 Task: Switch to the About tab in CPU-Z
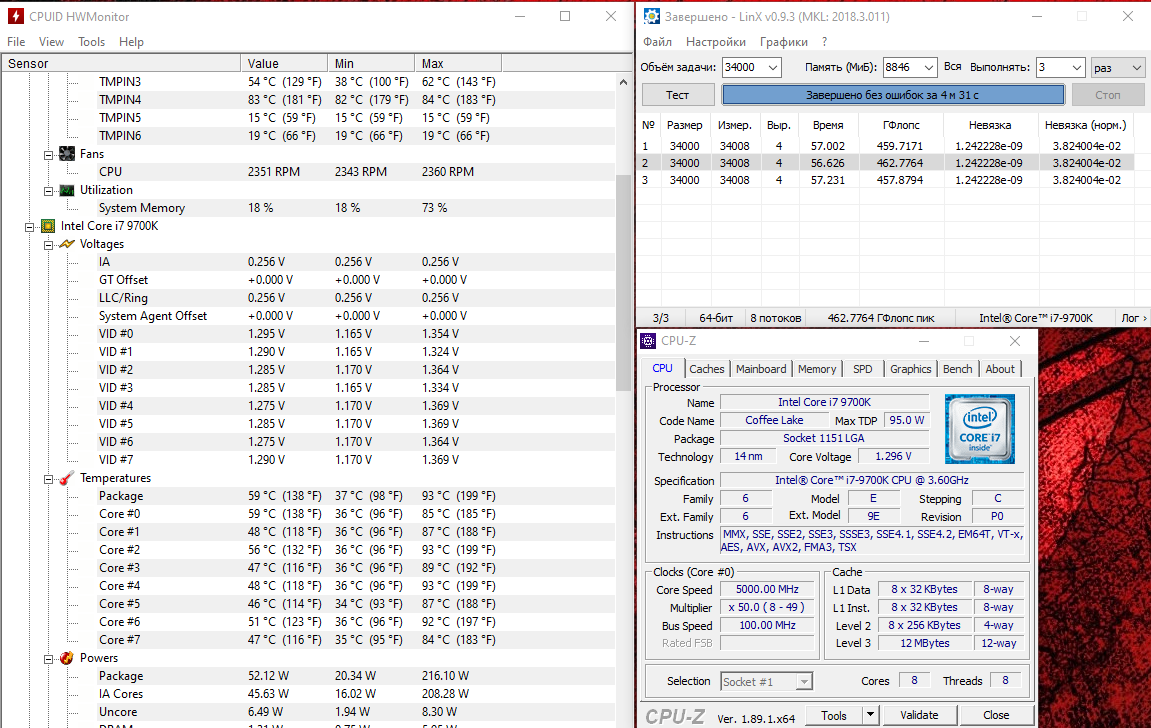(1000, 369)
